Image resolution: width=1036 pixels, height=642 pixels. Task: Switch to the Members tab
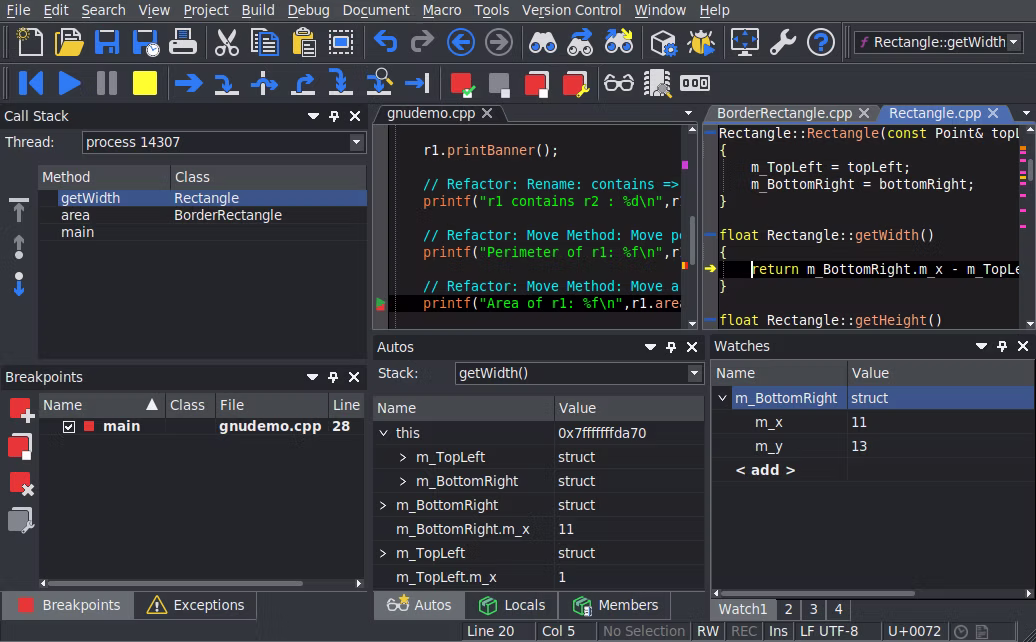(x=616, y=605)
